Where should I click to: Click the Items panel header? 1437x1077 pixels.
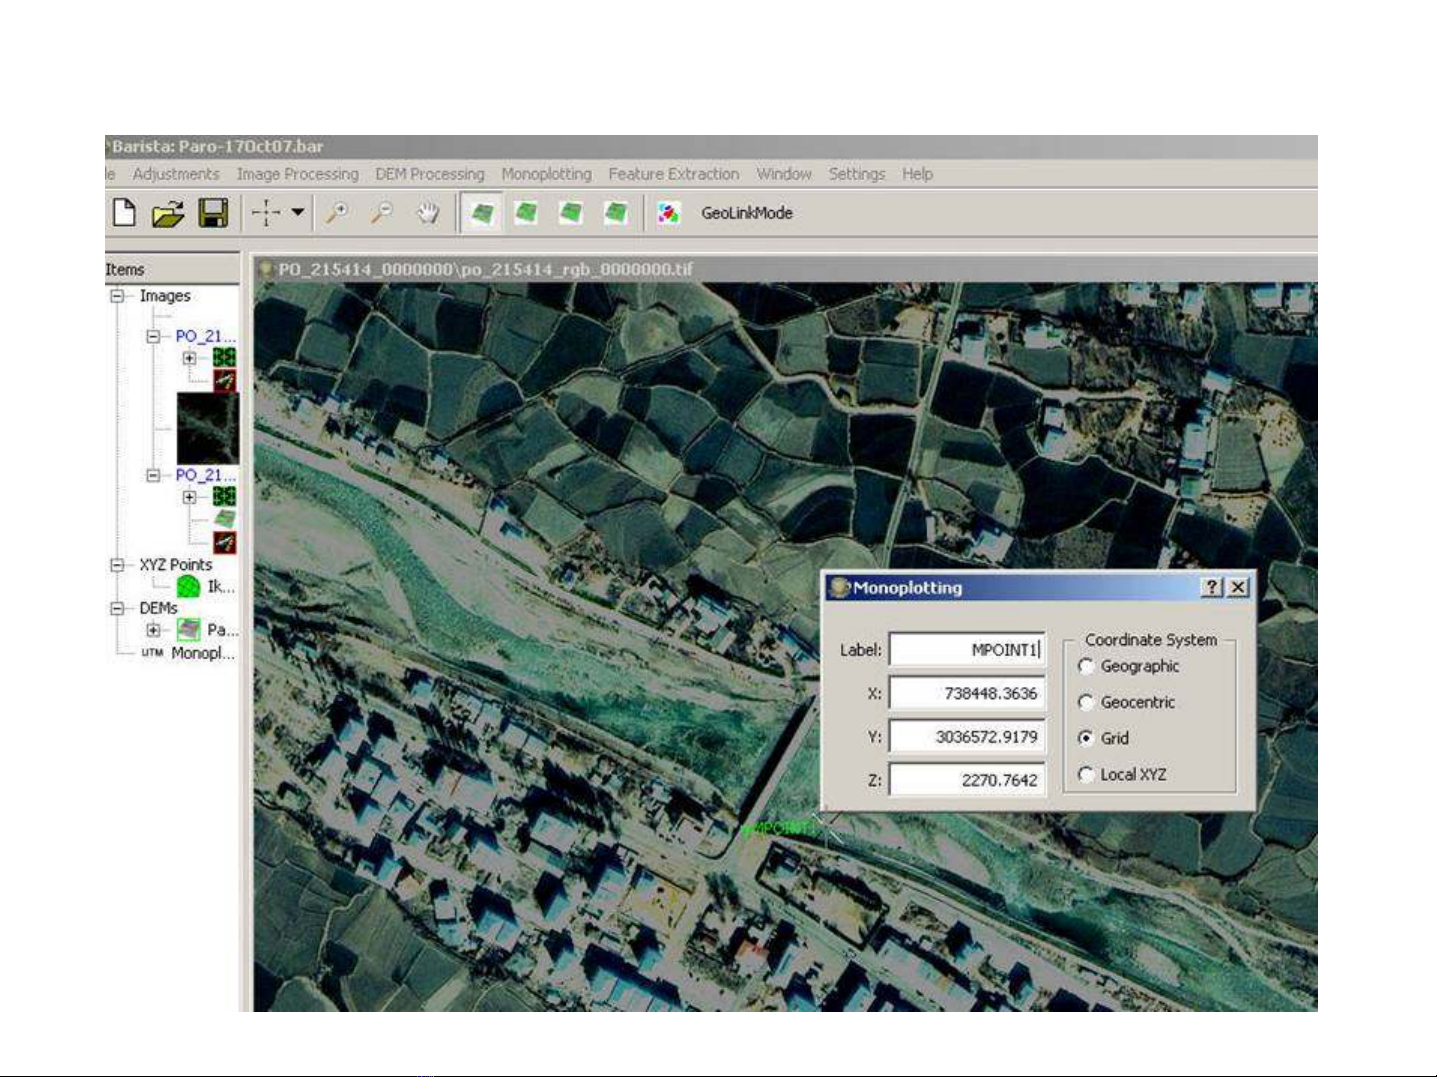[172, 269]
